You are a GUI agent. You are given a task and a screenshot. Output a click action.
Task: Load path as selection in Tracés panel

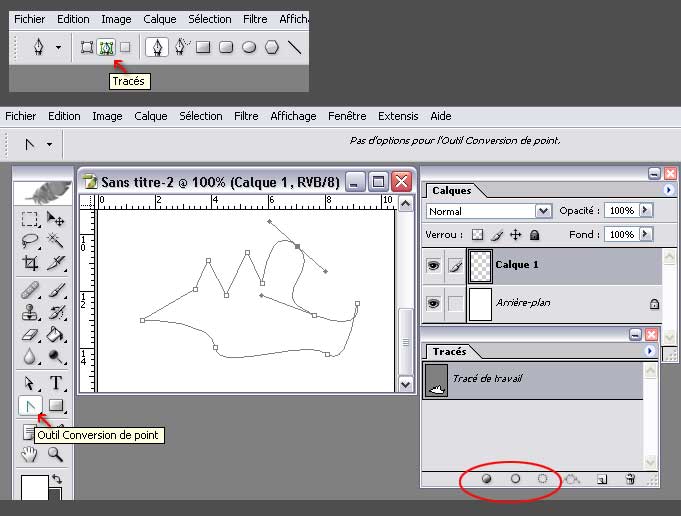[x=542, y=479]
